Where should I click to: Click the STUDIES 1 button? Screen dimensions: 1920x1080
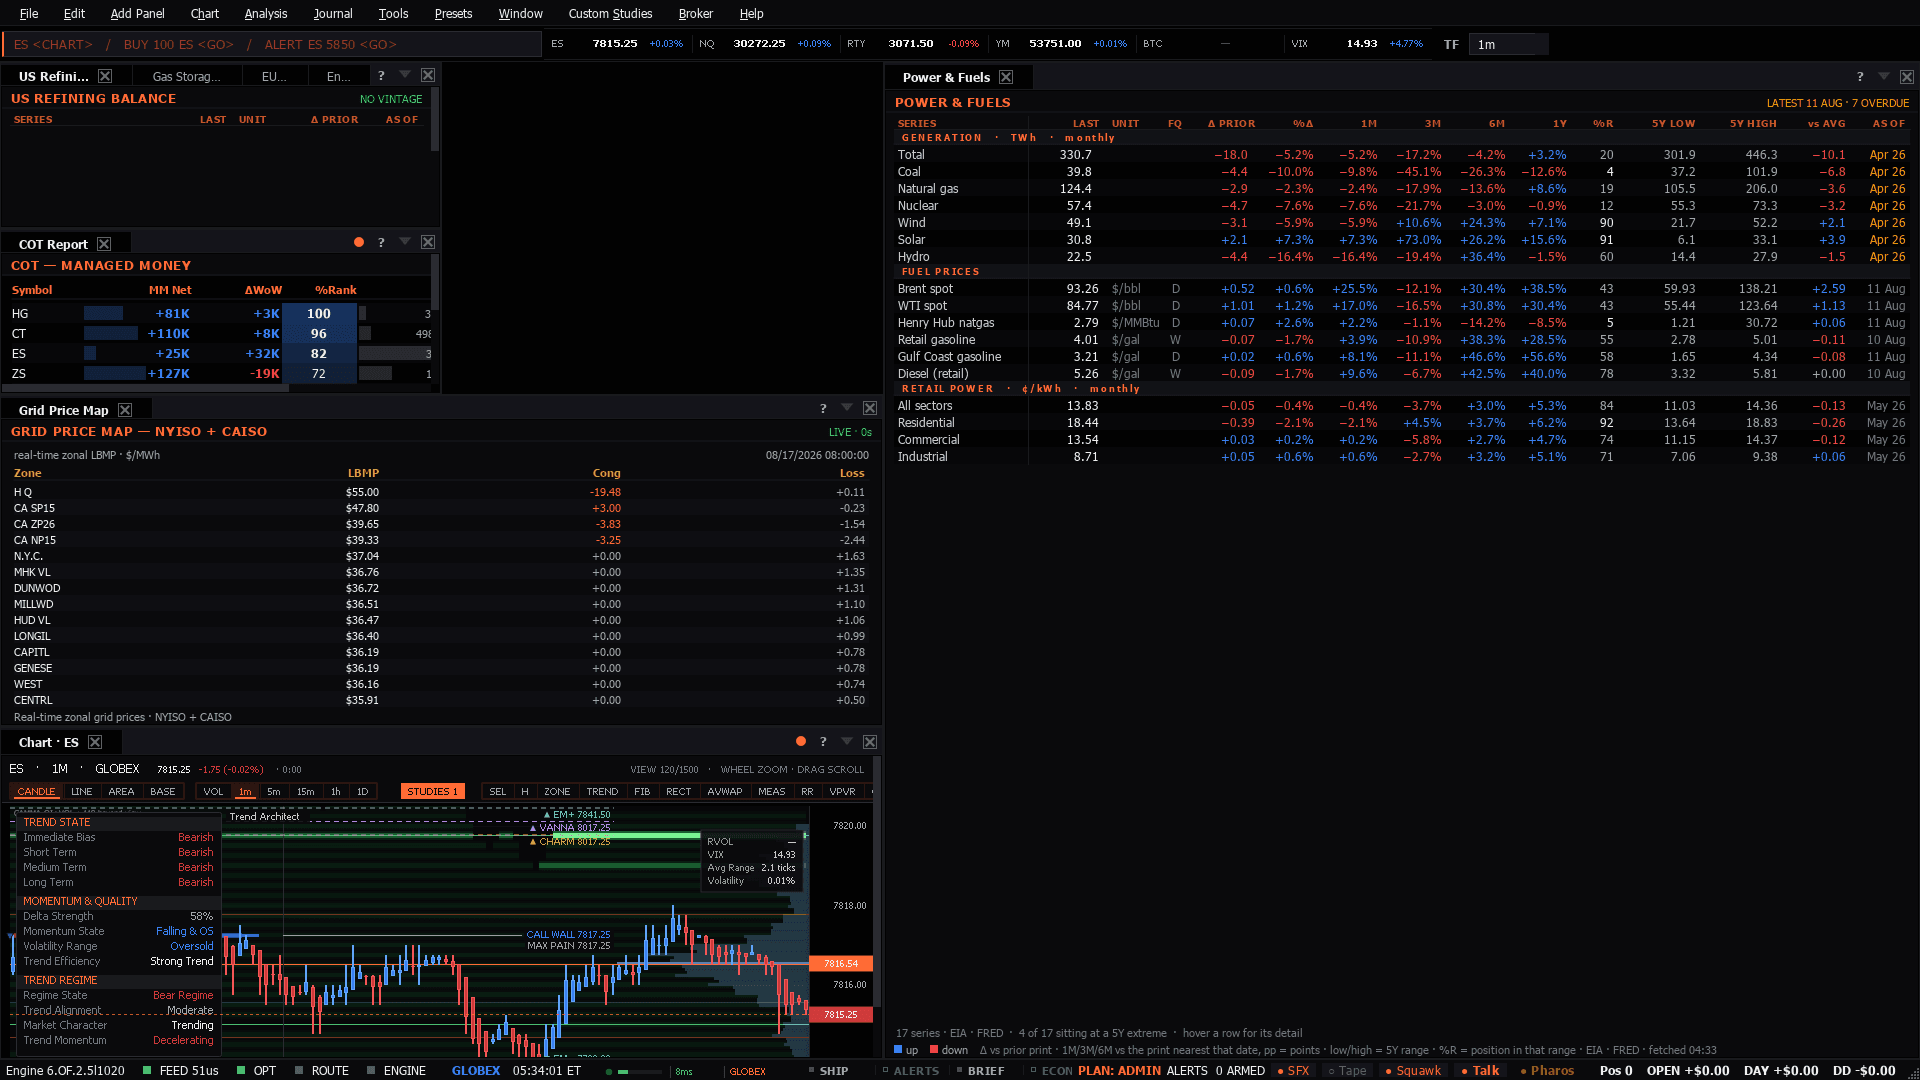pyautogui.click(x=433, y=791)
